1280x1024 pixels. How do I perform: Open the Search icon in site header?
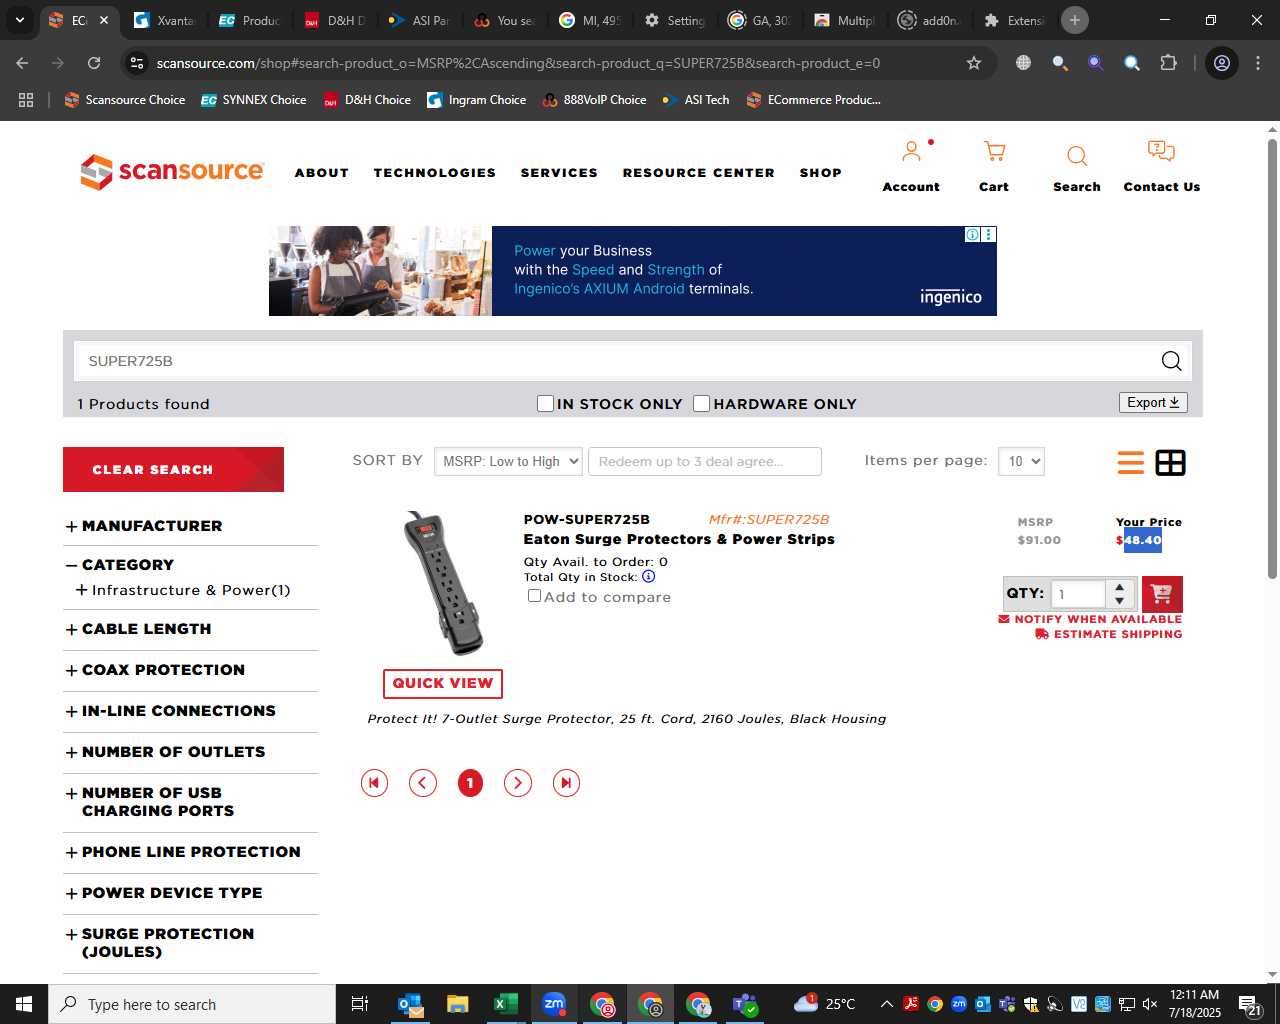1077,156
